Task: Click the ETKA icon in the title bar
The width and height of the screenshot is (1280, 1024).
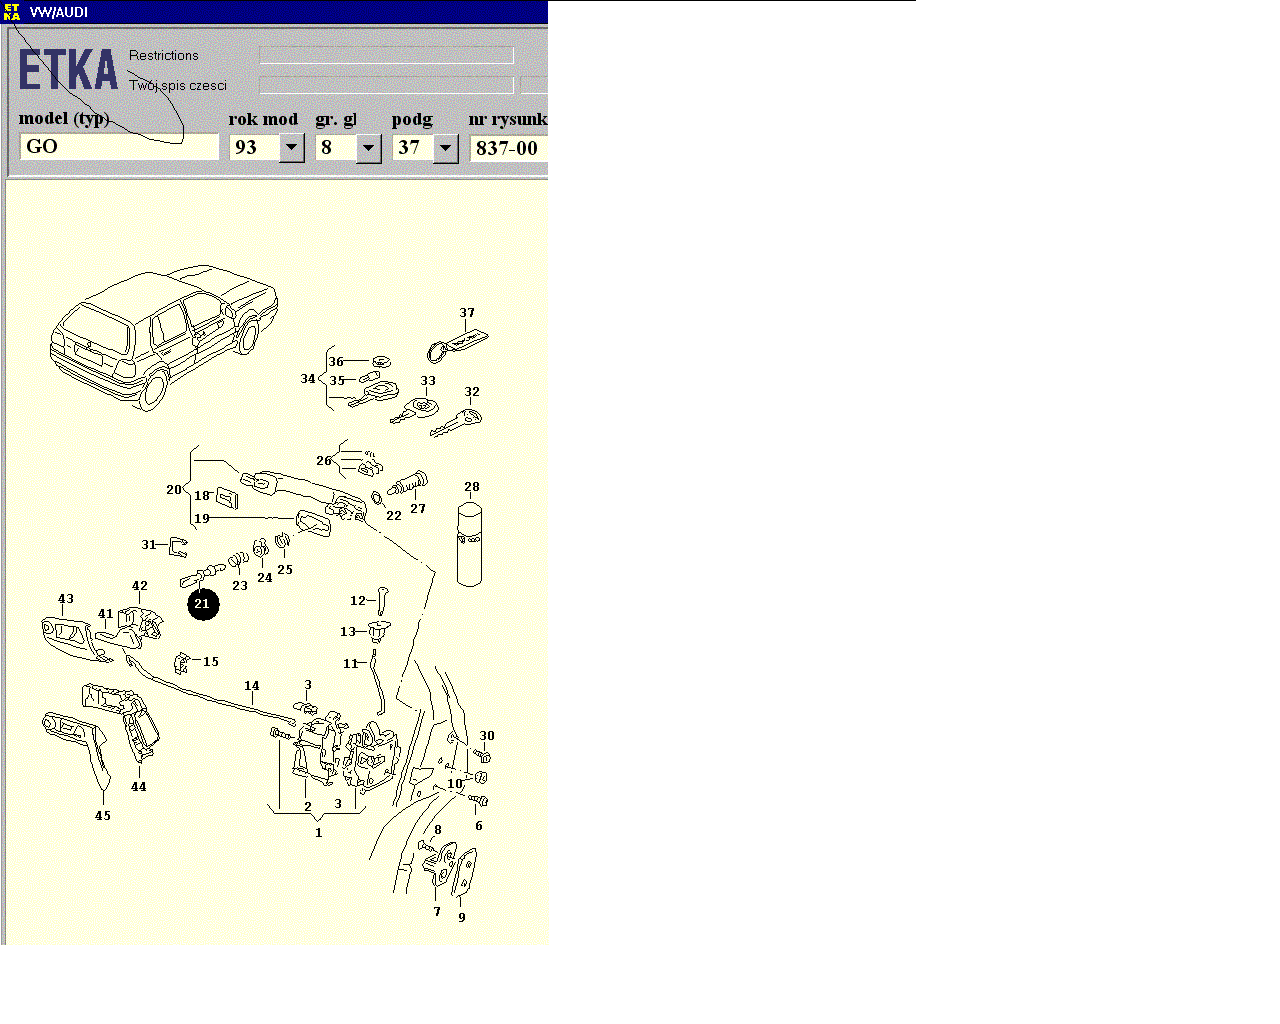Action: (11, 12)
